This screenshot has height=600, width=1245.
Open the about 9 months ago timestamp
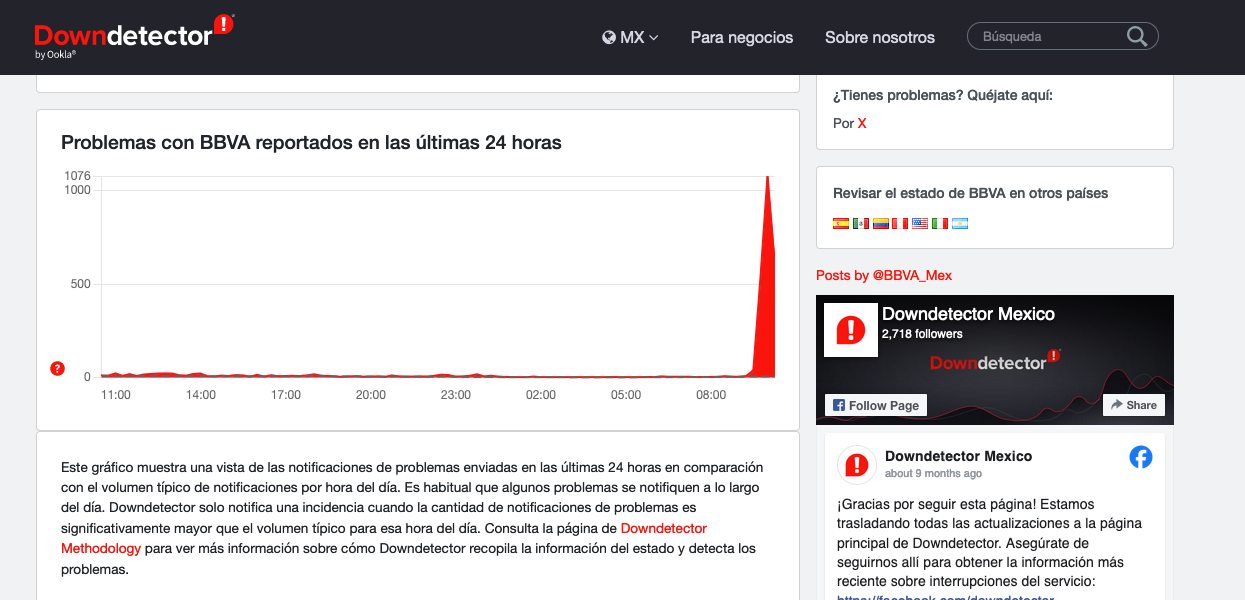pyautogui.click(x=933, y=473)
